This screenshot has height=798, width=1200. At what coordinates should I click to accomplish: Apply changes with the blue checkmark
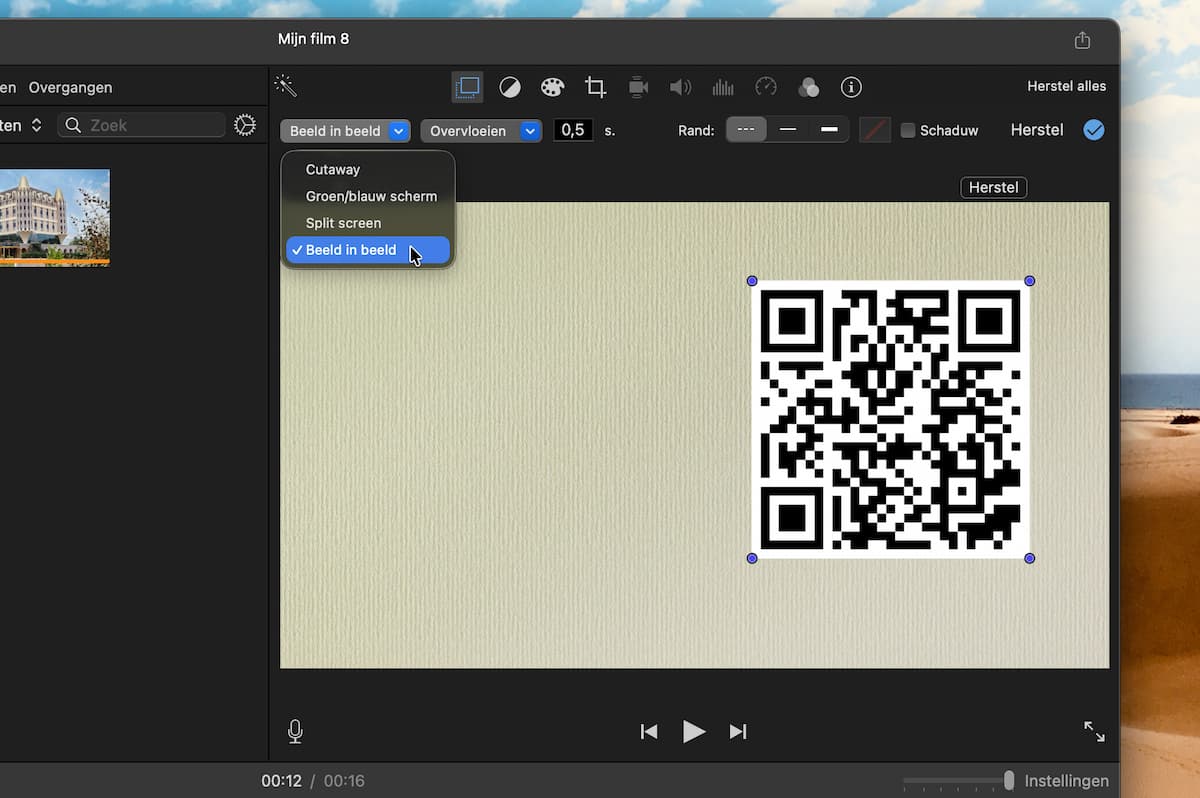(x=1094, y=130)
